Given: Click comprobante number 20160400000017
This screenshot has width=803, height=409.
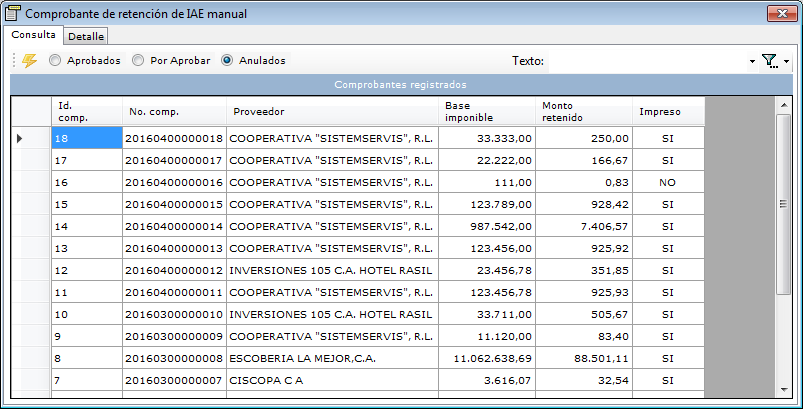Looking at the screenshot, I should point(174,160).
